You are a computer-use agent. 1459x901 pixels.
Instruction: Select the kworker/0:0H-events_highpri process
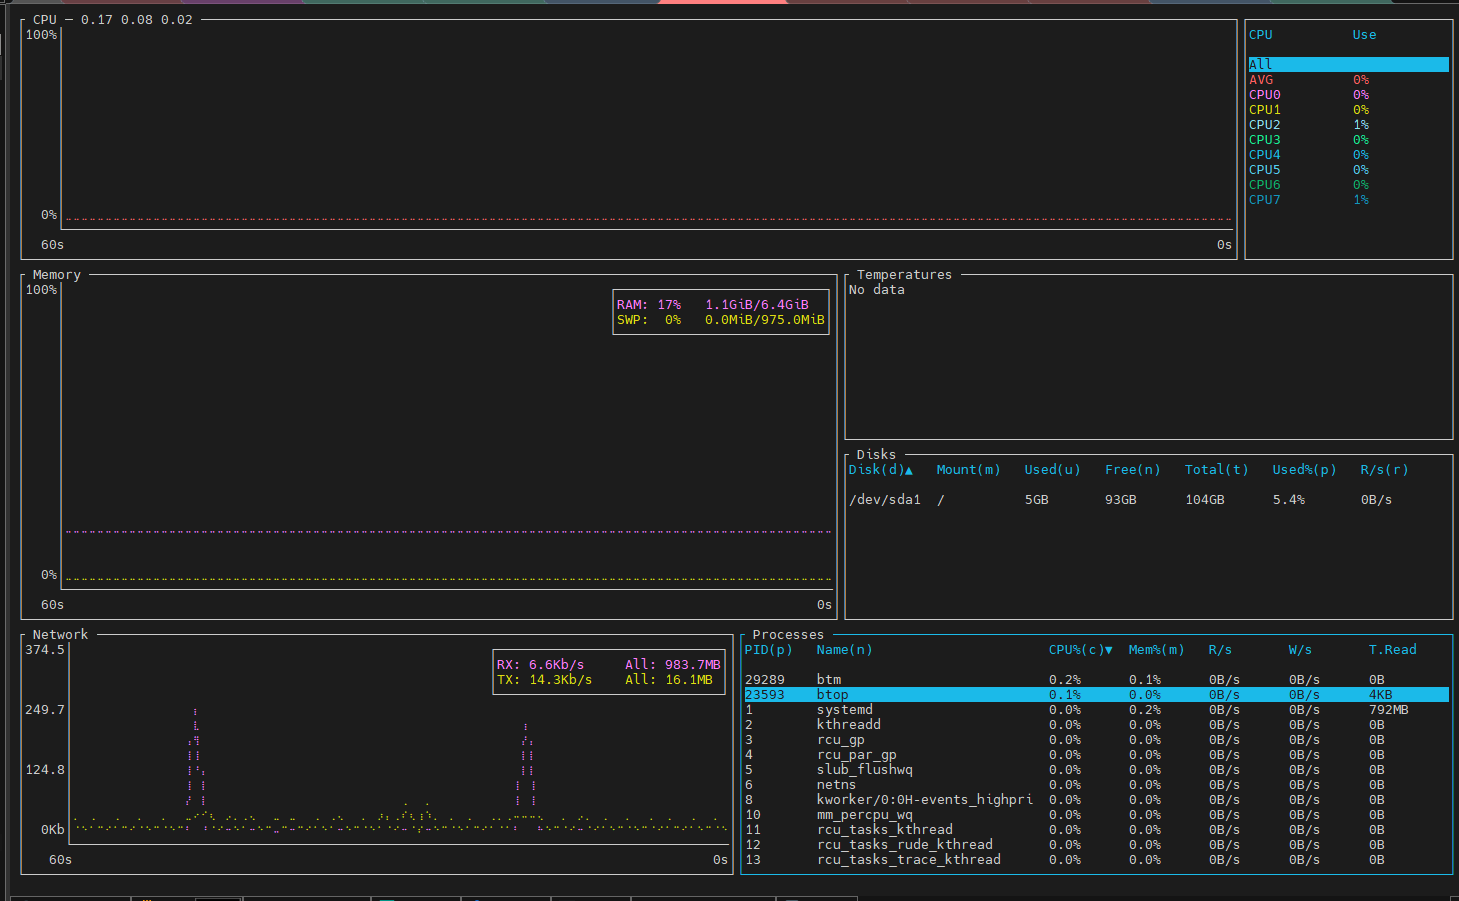(1096, 799)
